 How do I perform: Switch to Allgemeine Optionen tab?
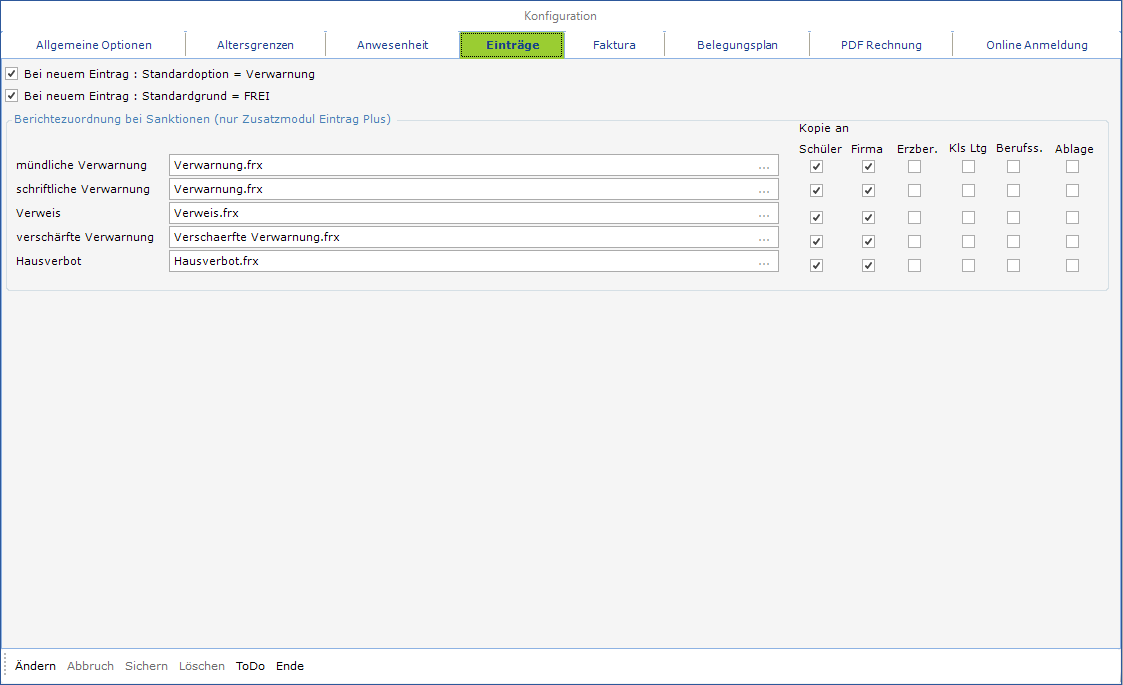pos(94,45)
